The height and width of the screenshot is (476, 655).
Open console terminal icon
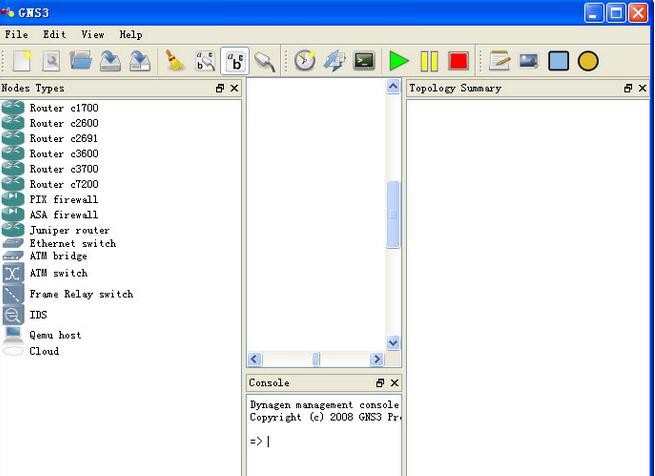pos(364,61)
